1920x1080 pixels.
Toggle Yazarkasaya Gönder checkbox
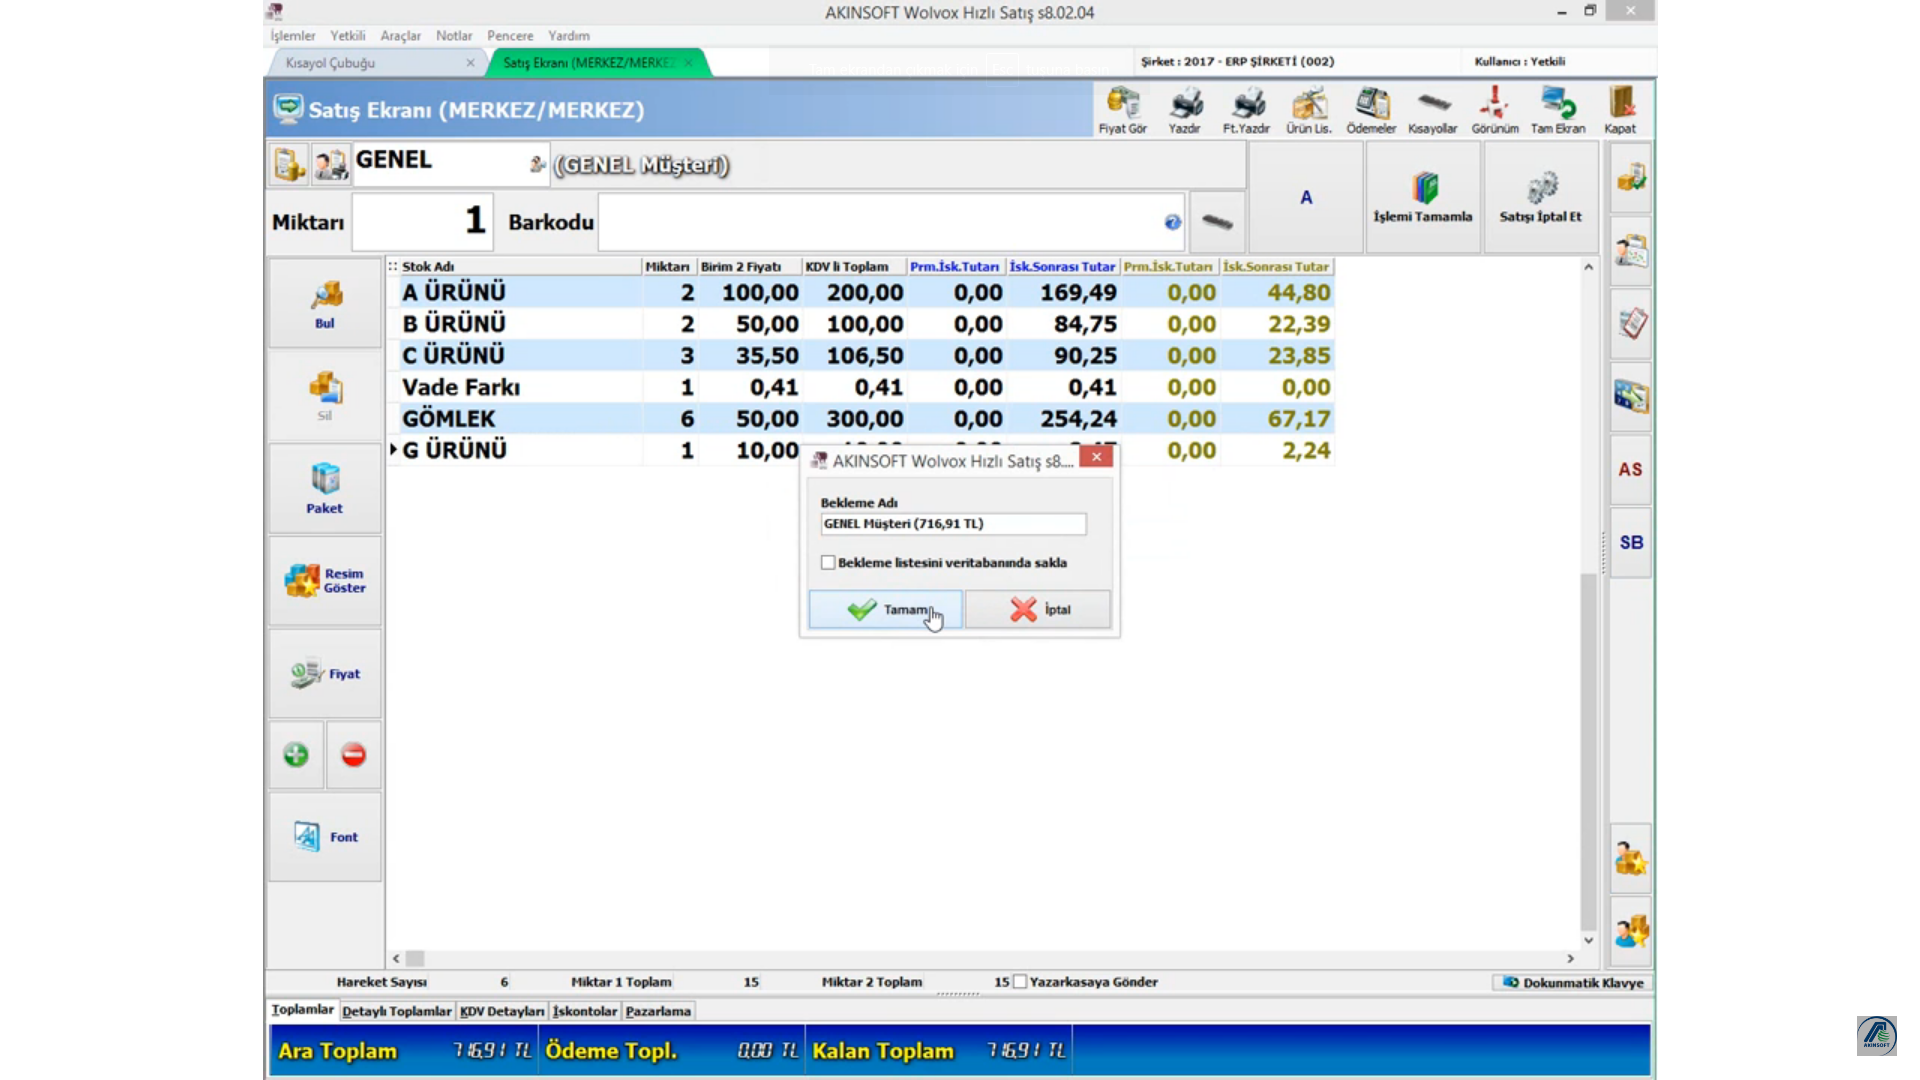coord(1020,982)
